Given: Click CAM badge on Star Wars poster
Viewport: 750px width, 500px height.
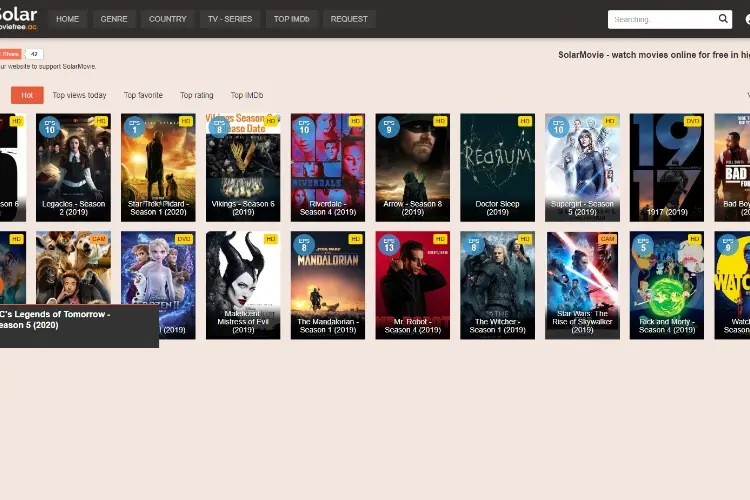Looking at the screenshot, I should 607,239.
